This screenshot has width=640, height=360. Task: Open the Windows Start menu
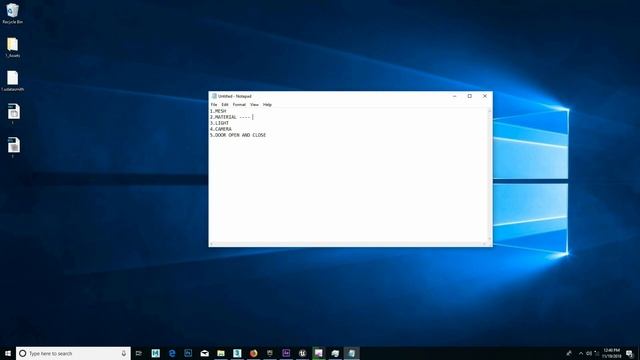[x=8, y=353]
